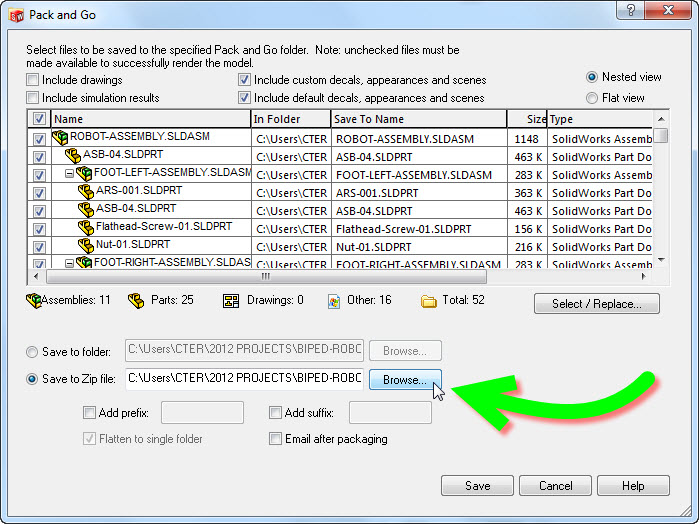Click the Flathead-Screw-01 part icon
699x524 pixels.
point(86,227)
